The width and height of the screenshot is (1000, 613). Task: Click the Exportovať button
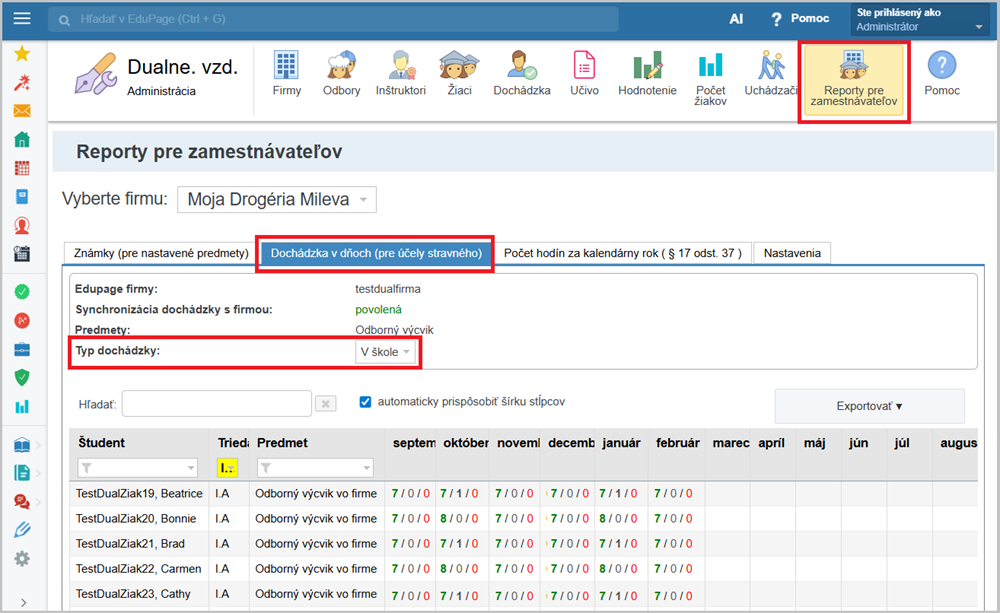[869, 406]
